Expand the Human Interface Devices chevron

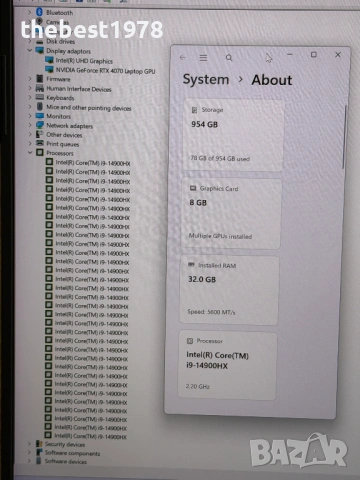click(30, 88)
